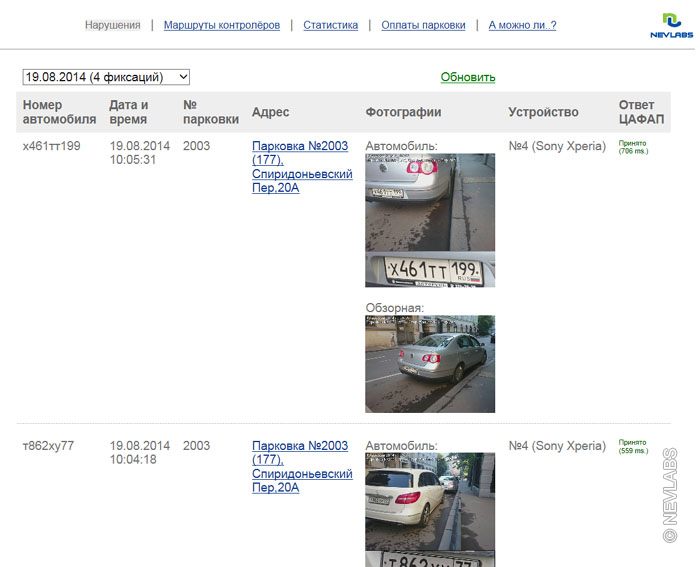Open address link for car т862ху77
The image size is (700, 567).
coord(302,466)
